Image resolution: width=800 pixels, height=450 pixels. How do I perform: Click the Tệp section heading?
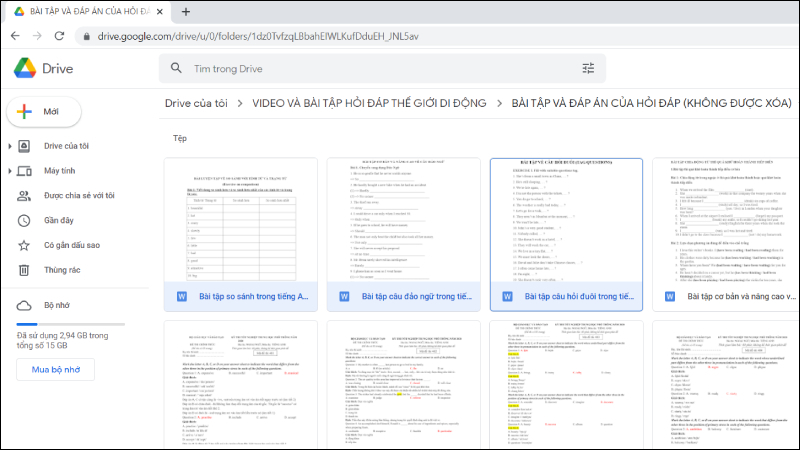(180, 138)
